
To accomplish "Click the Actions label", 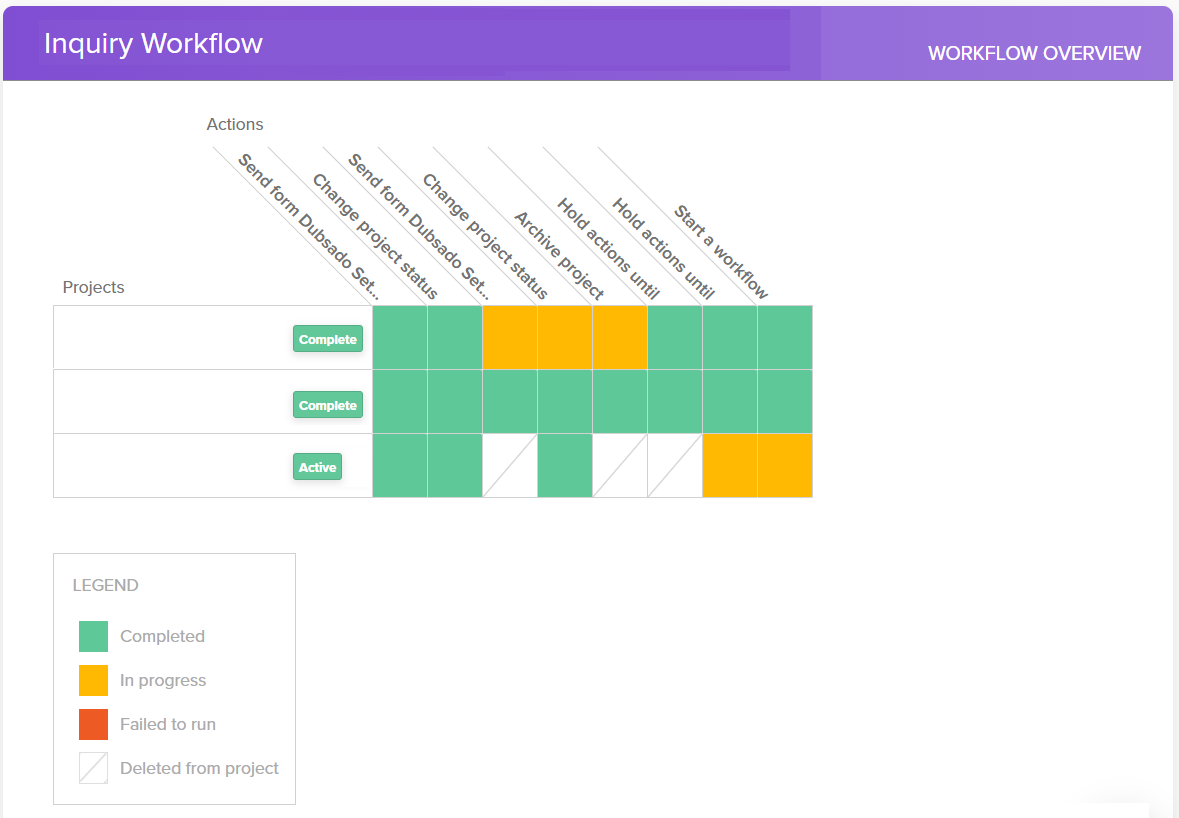I will pyautogui.click(x=235, y=124).
